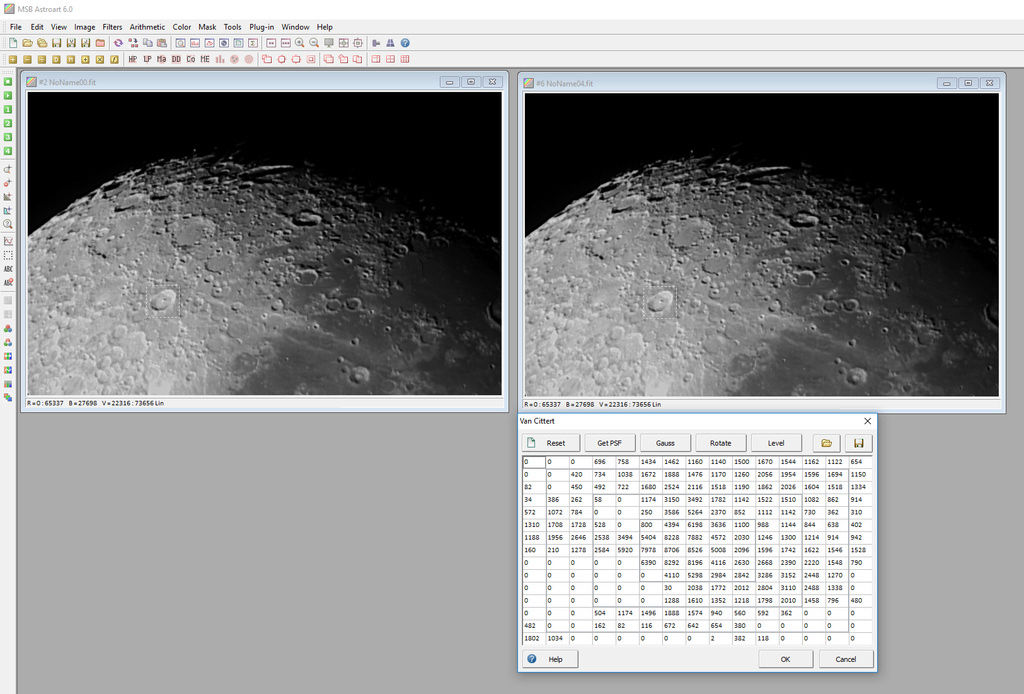
Task: Click the Gauss button
Action: tap(665, 443)
